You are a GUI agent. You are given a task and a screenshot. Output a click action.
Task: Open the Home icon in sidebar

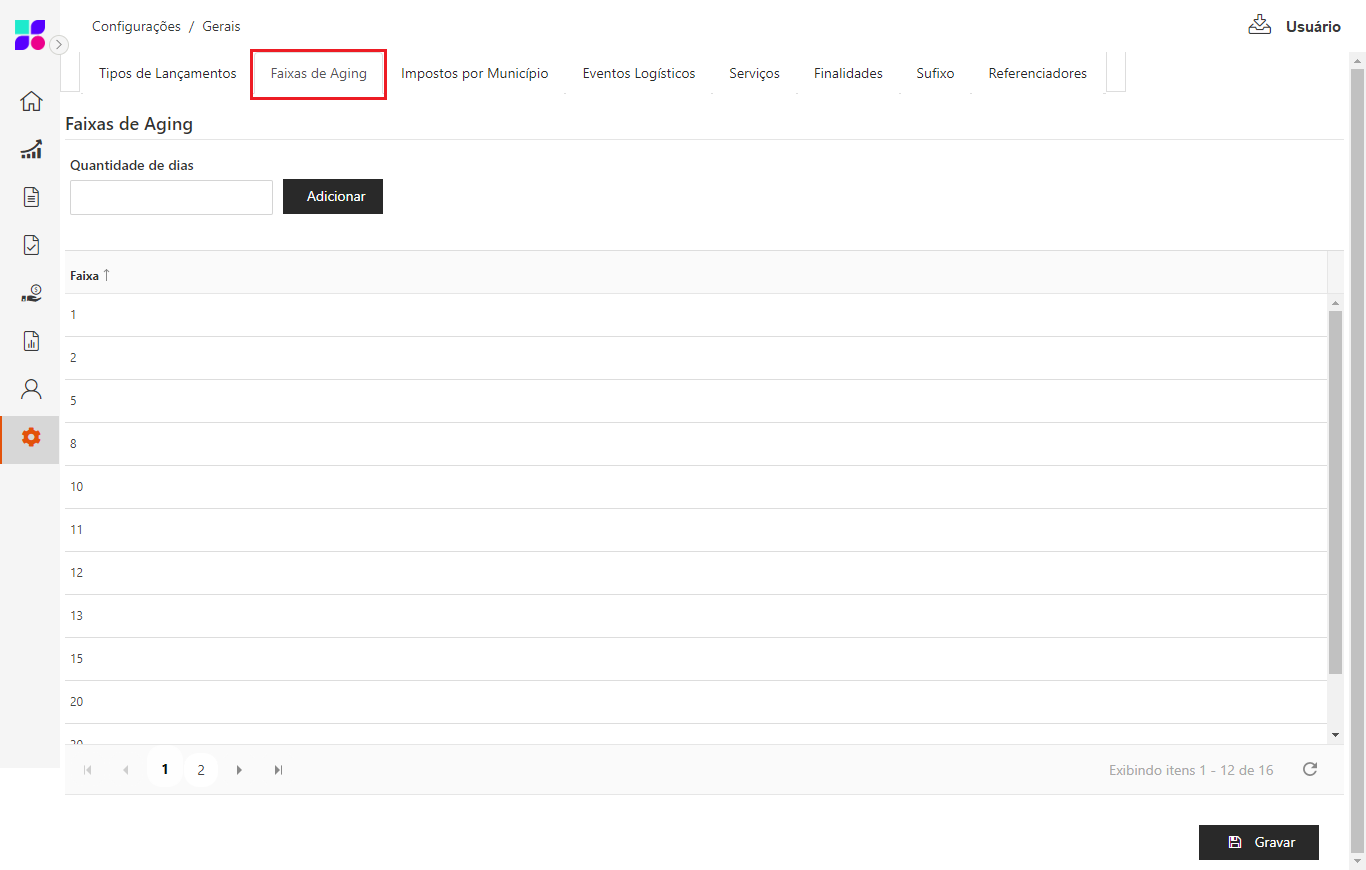click(x=31, y=101)
